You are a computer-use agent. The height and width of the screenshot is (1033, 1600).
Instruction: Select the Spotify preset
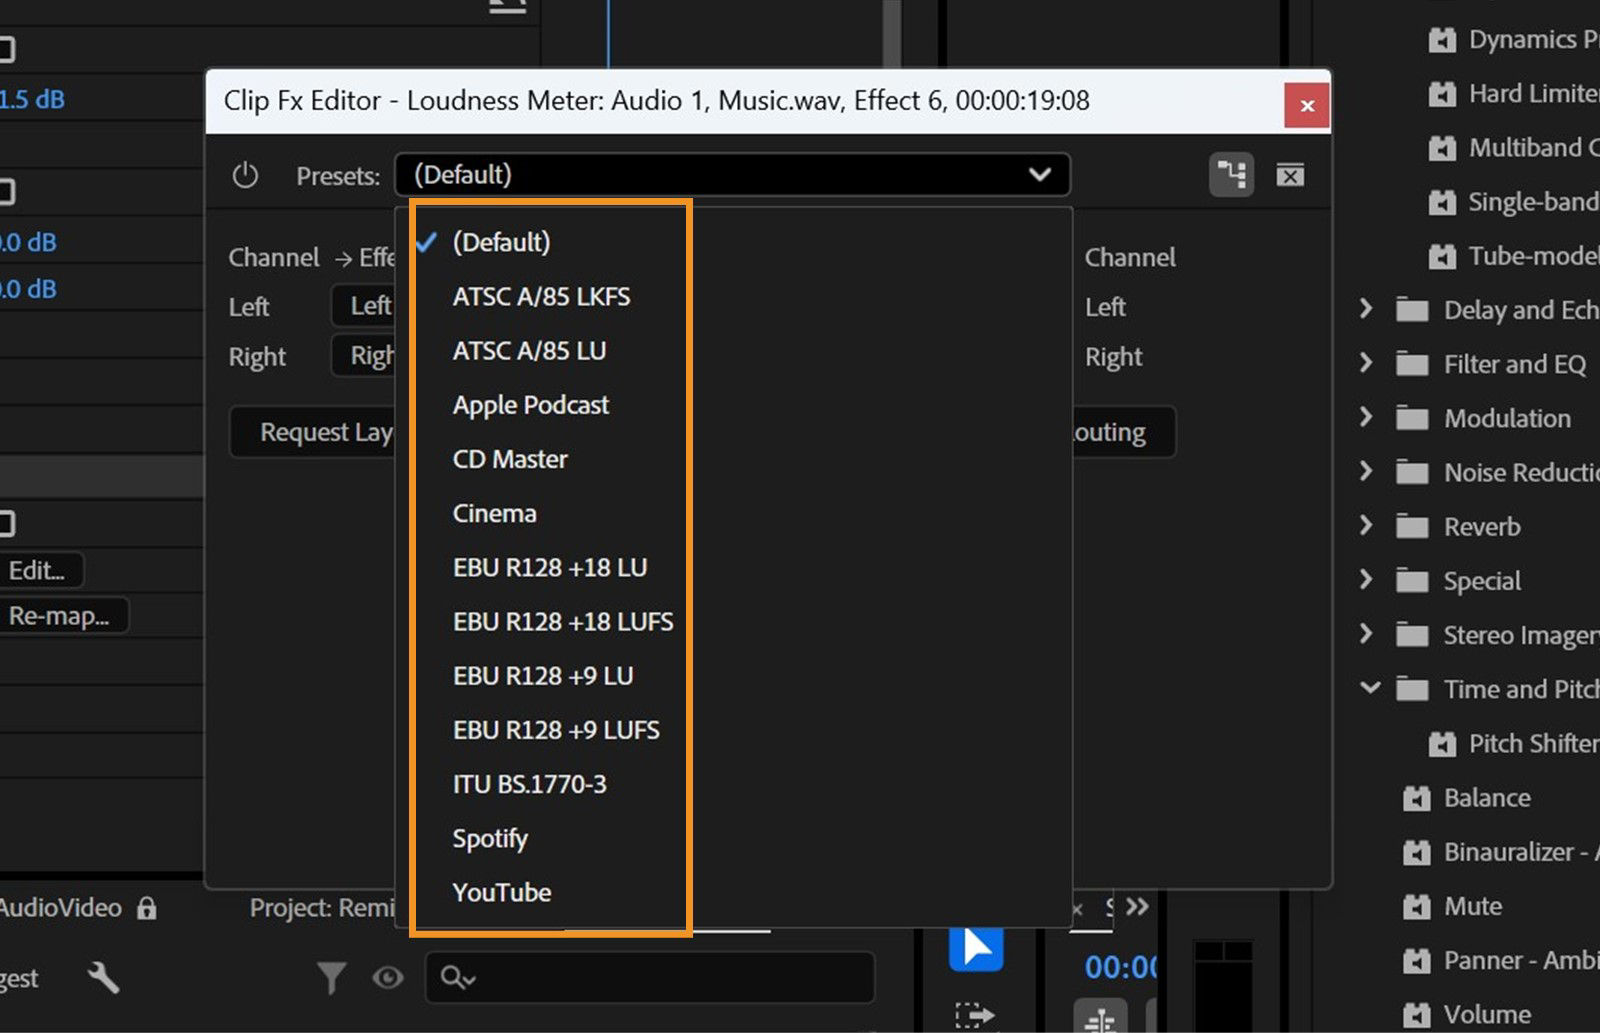[x=490, y=838]
